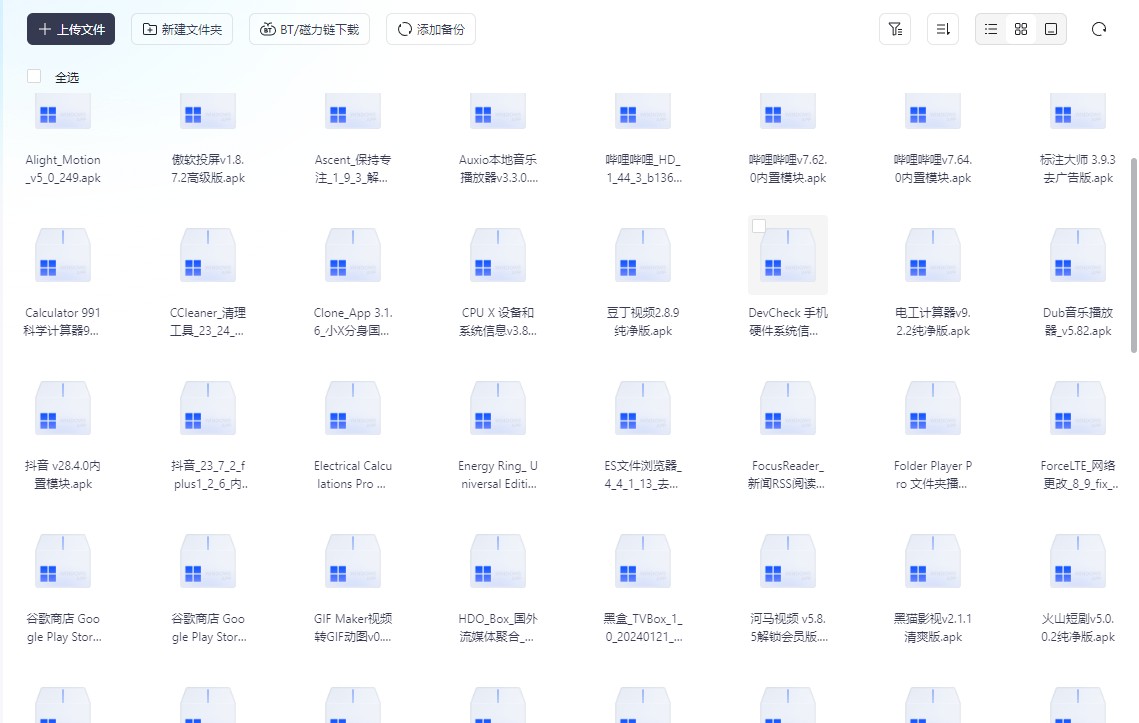Viewport: 1139px width, 723px height.
Task: Select the 哔哩哔哩v7.62.0内置模块.apk icon
Action: click(x=788, y=111)
